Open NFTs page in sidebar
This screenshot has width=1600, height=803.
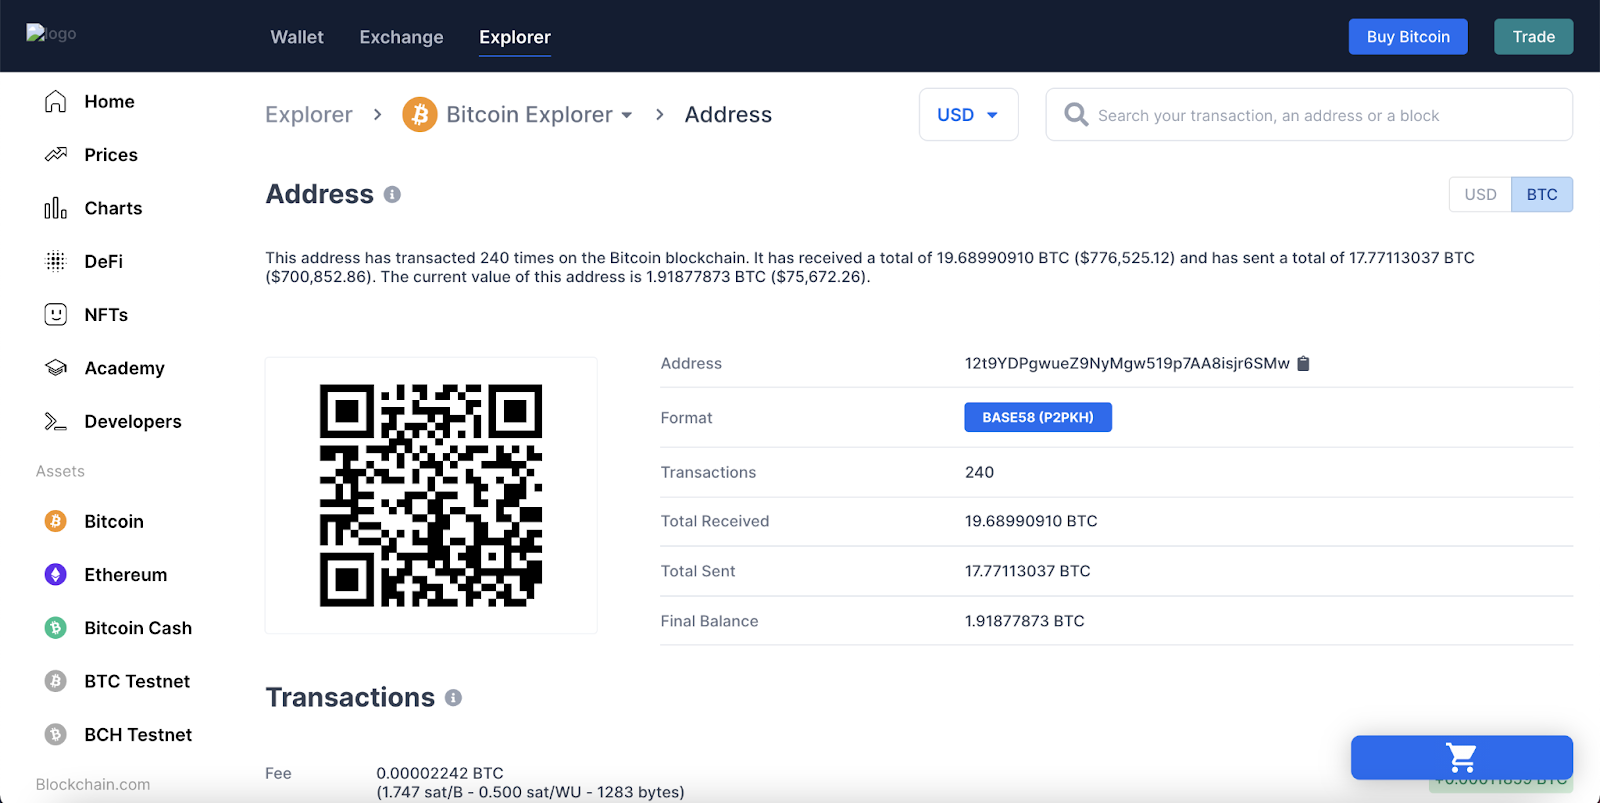click(x=106, y=315)
